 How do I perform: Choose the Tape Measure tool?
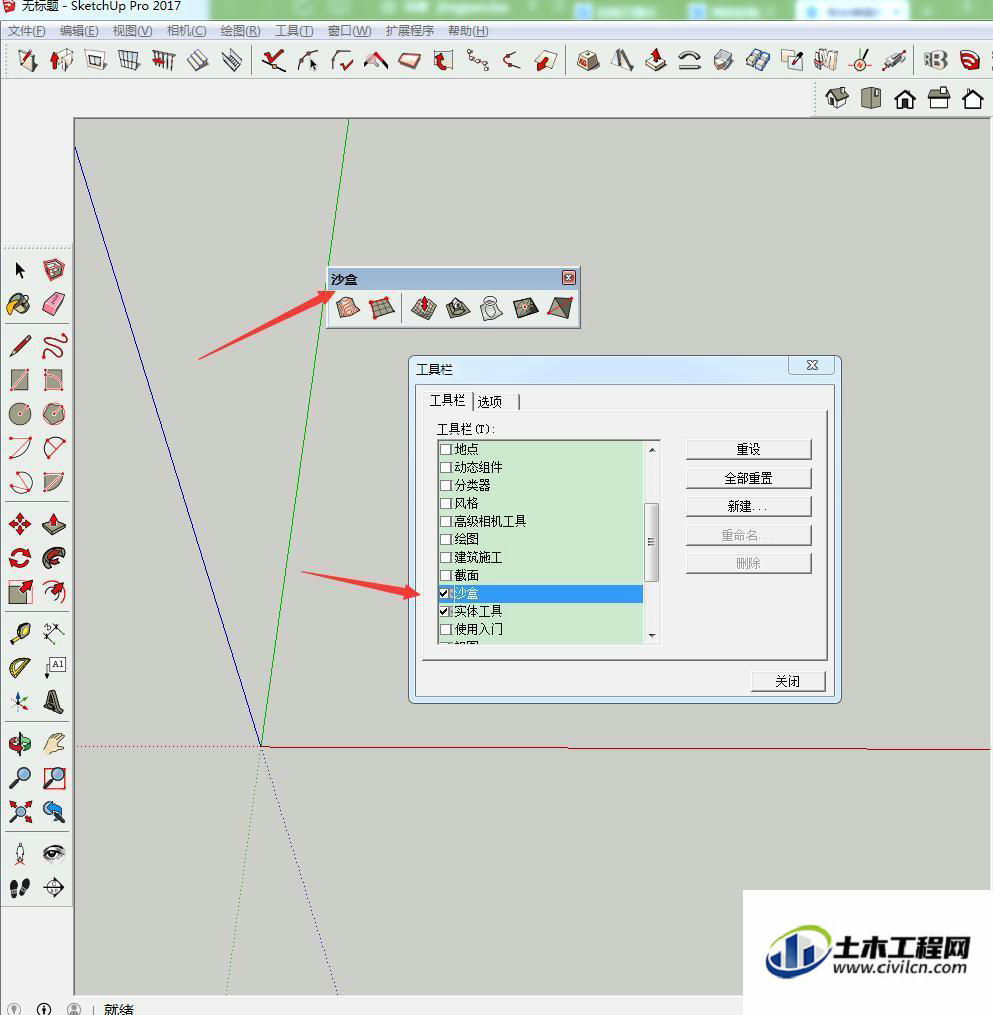(x=20, y=633)
